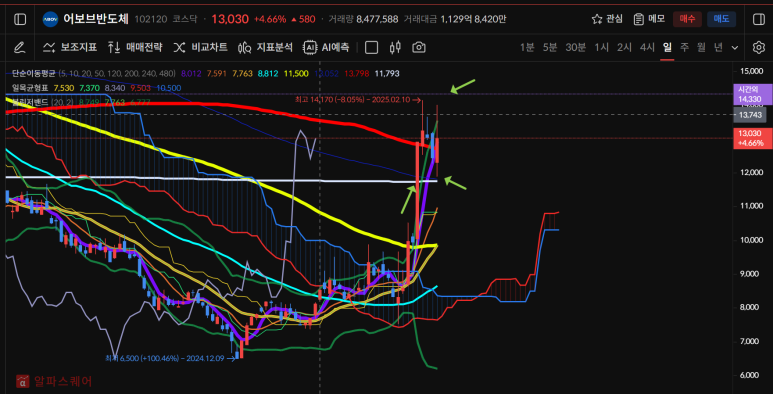Click the 10,500 Ichimoku value
Viewport: 773px width, 394px height.
tap(169, 88)
